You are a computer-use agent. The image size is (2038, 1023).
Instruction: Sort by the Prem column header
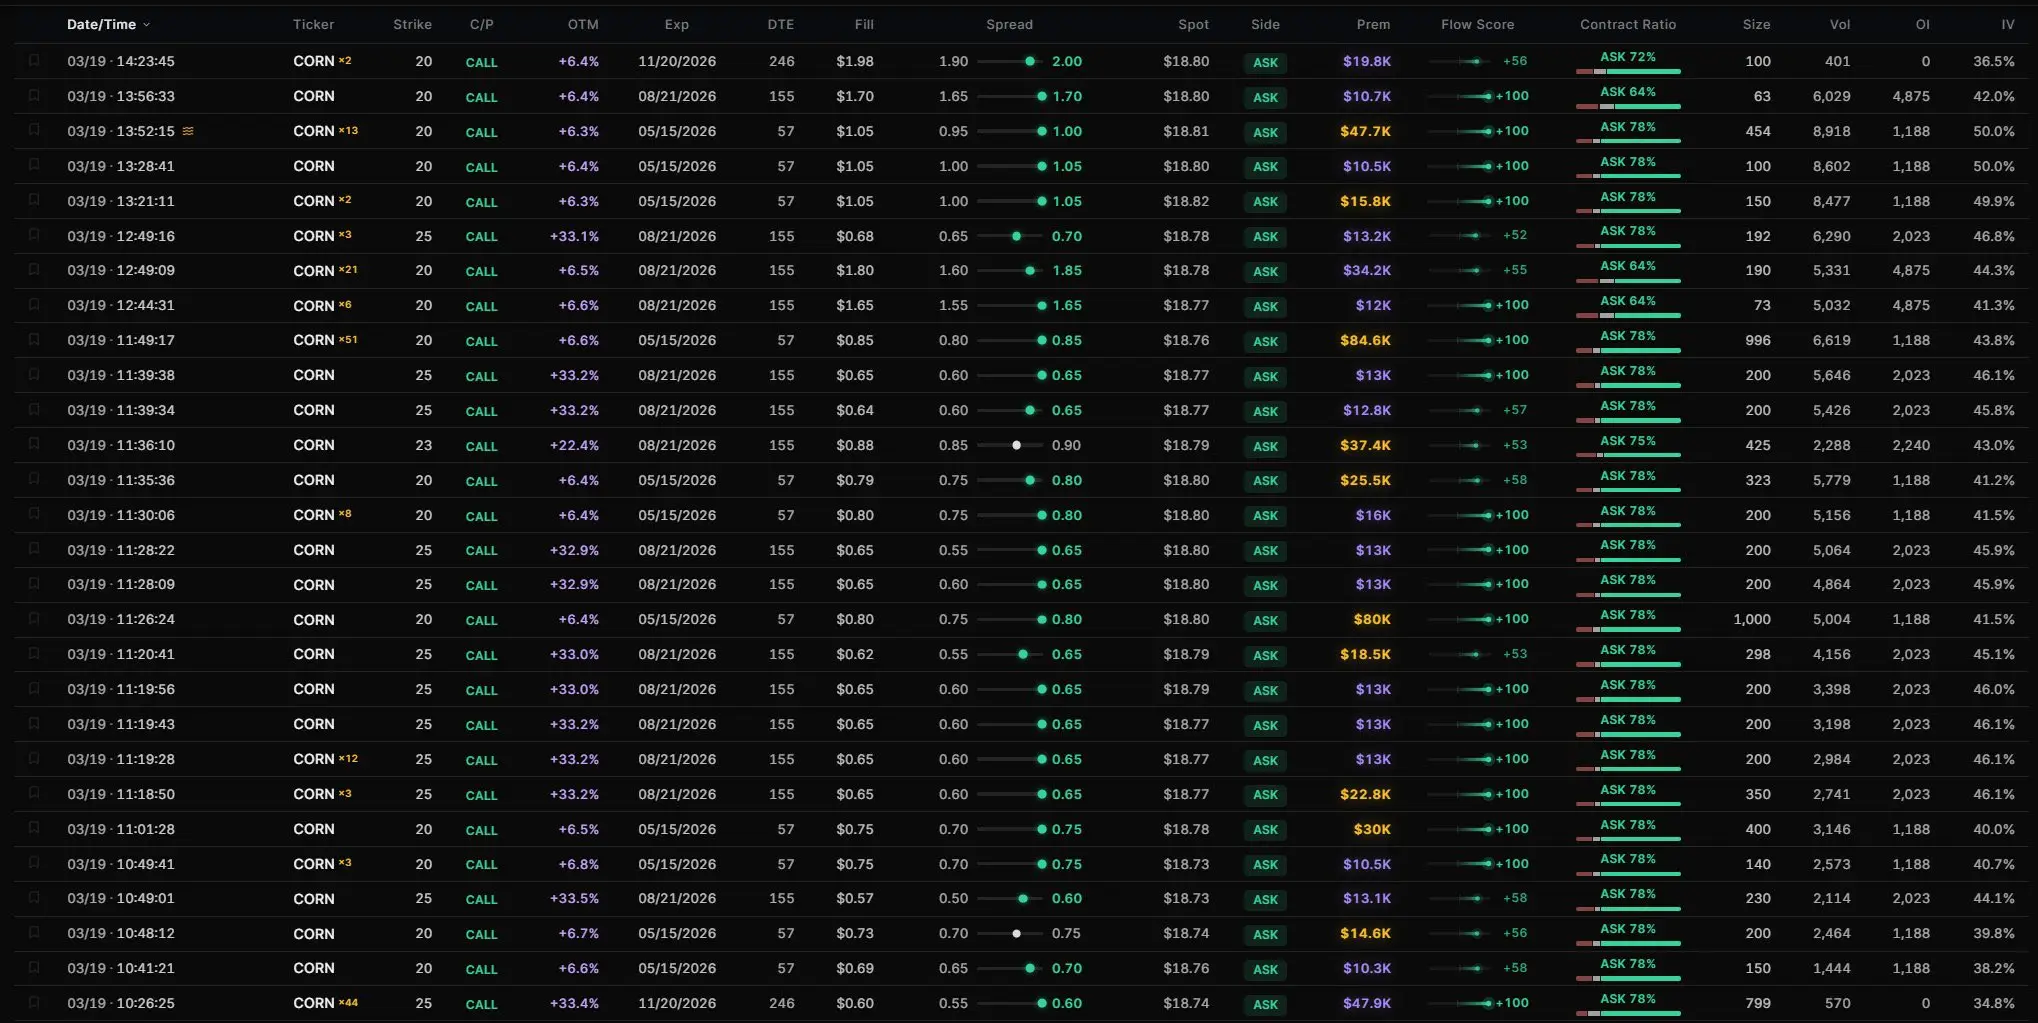1373,24
